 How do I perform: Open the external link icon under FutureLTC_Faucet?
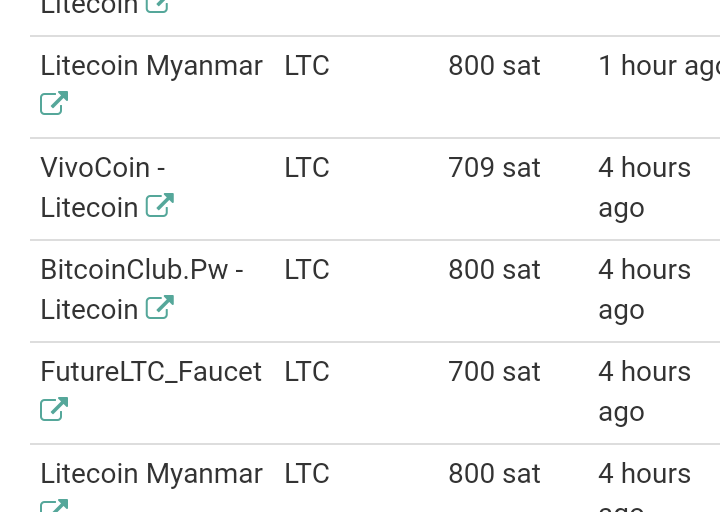pyautogui.click(x=54, y=409)
